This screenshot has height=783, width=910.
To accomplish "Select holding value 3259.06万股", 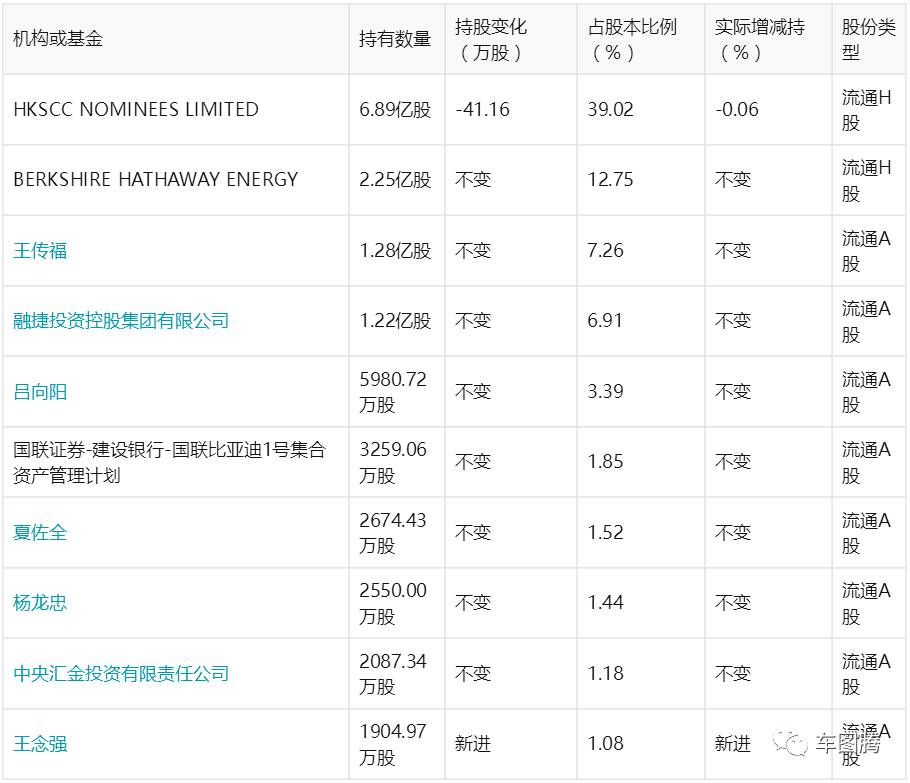I will tap(393, 462).
